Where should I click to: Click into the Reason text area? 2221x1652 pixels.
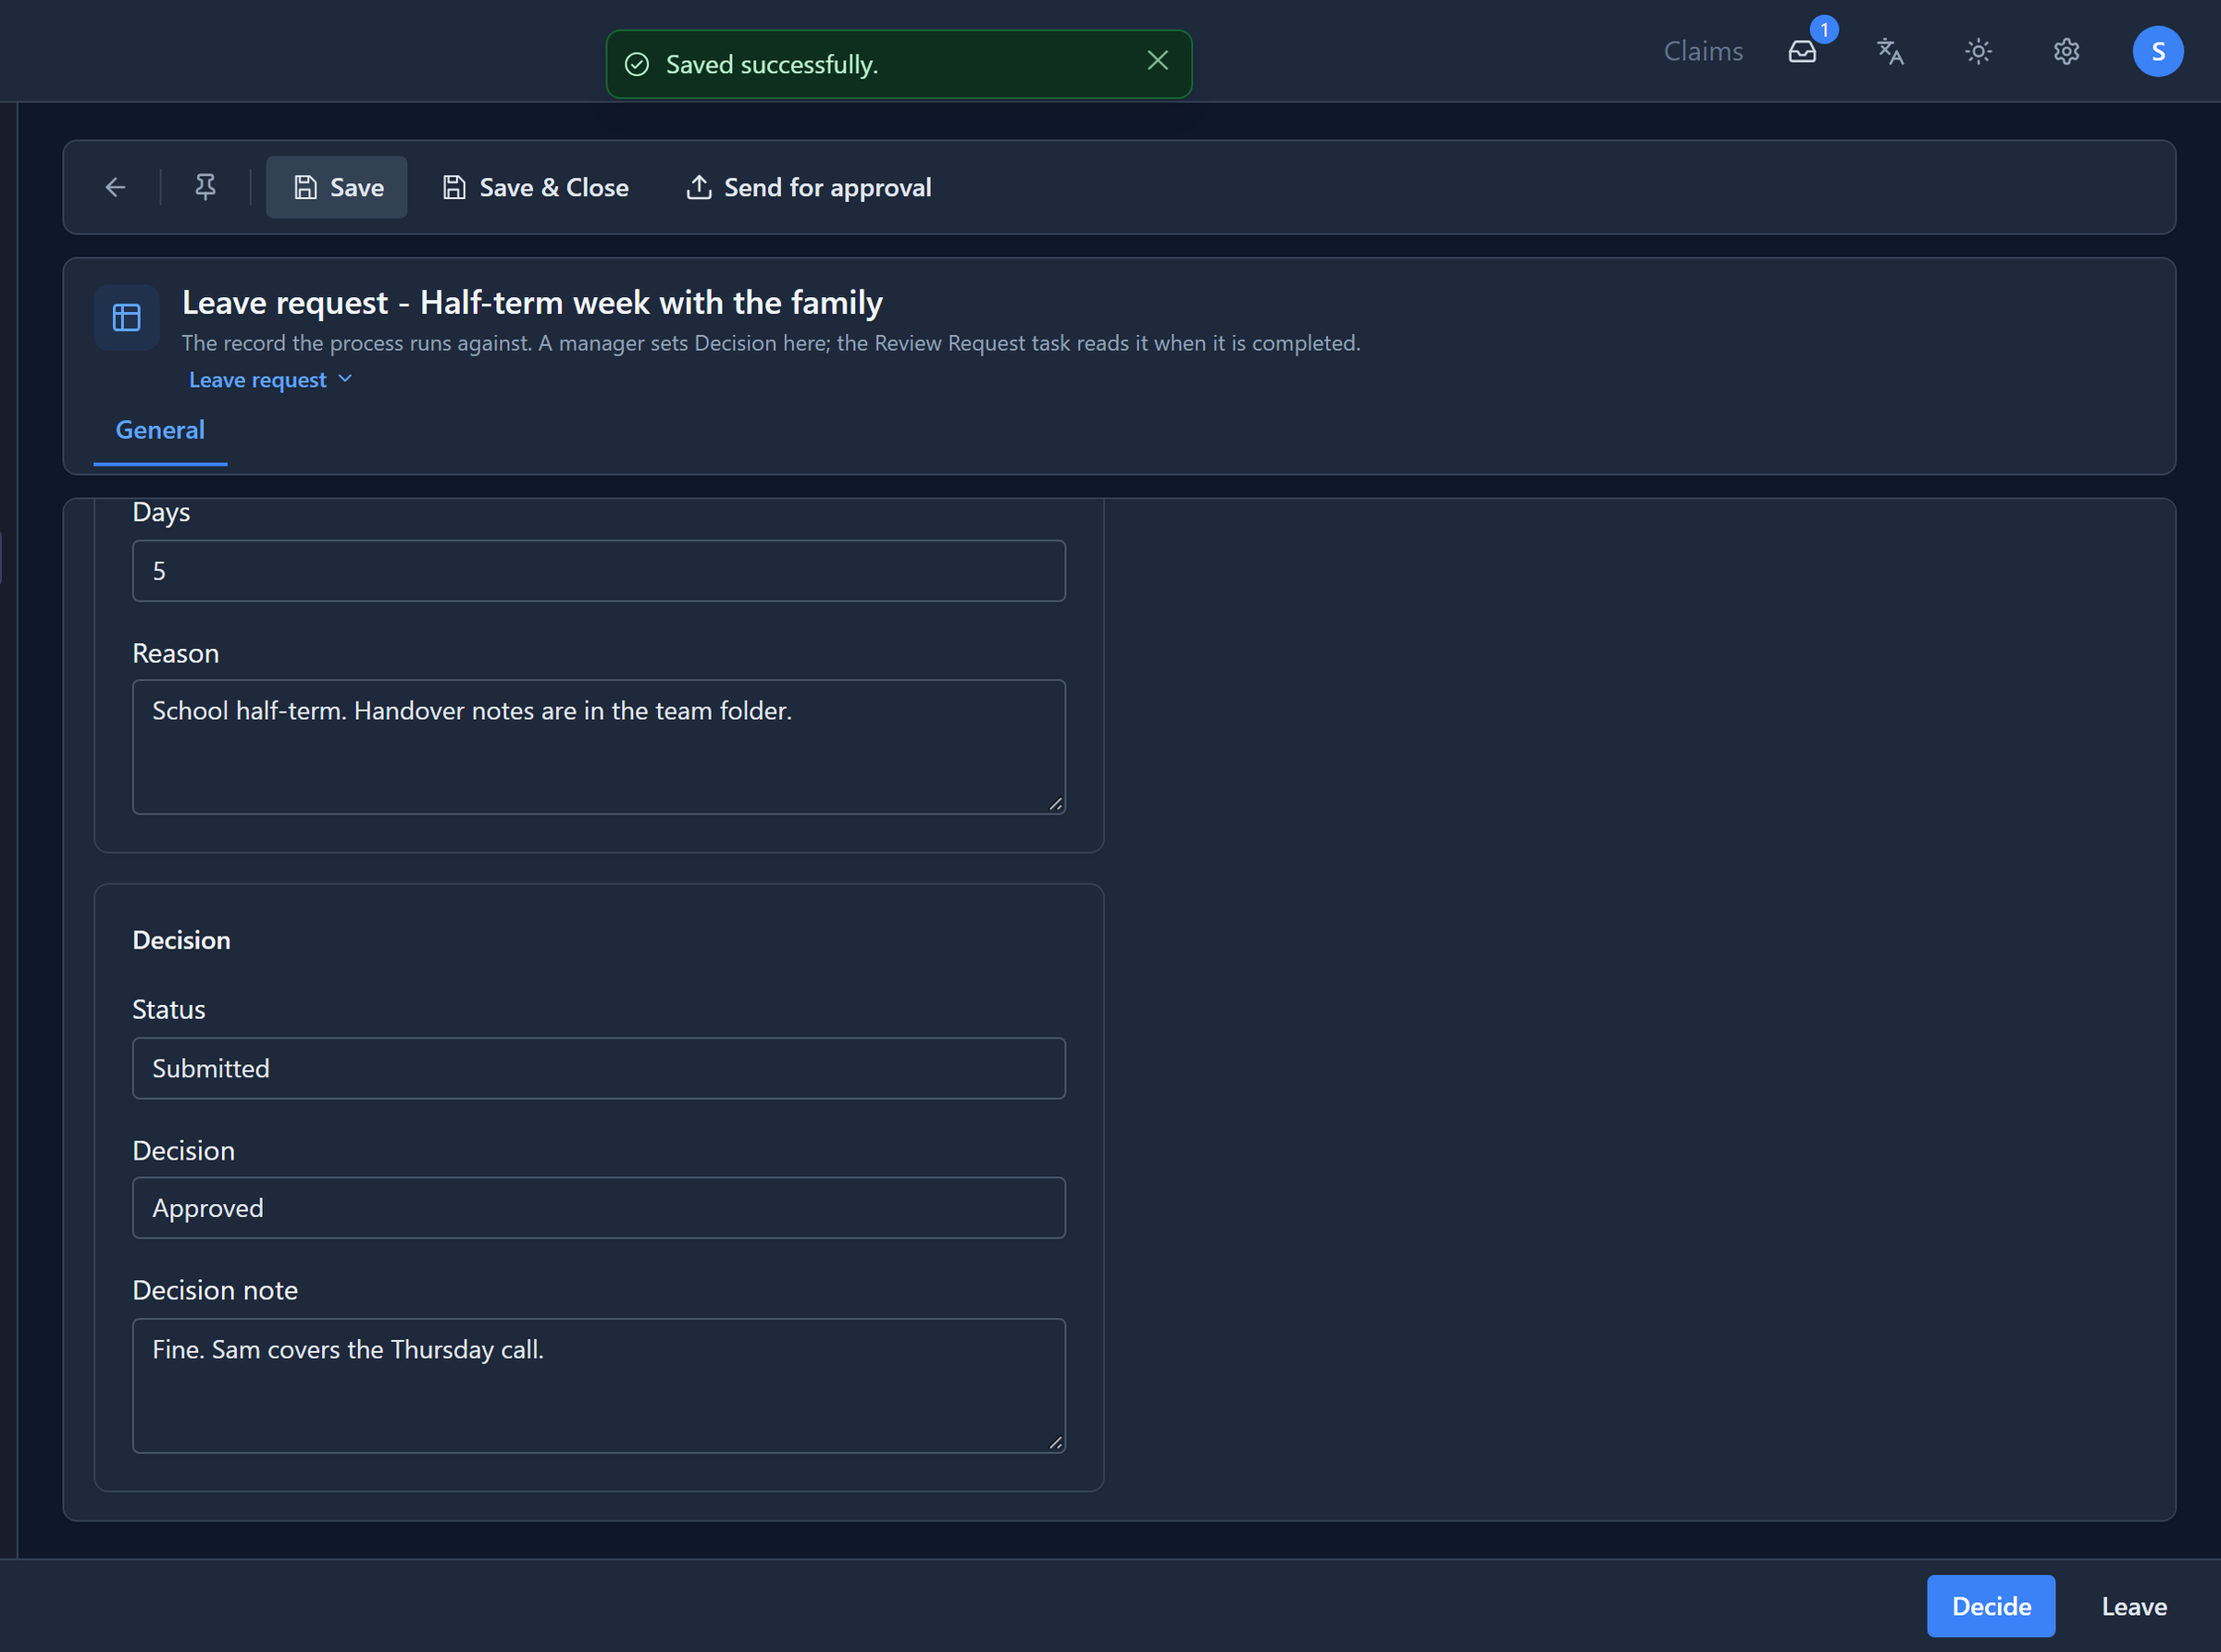pyautogui.click(x=599, y=747)
